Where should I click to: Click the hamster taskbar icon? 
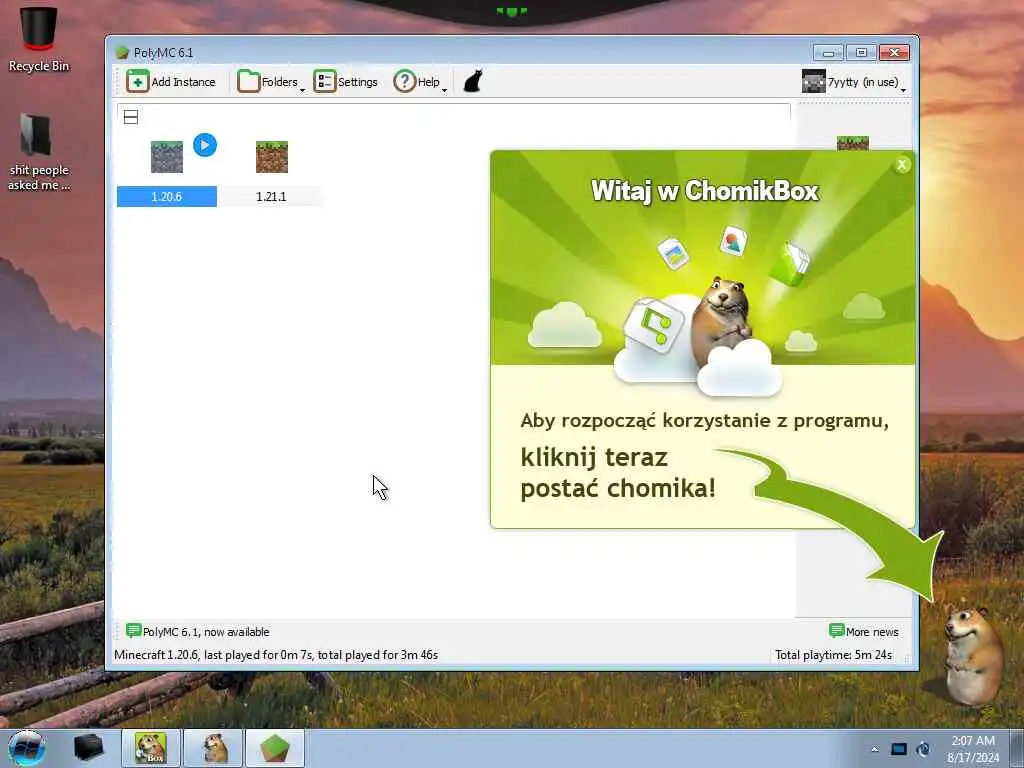pyautogui.click(x=214, y=748)
